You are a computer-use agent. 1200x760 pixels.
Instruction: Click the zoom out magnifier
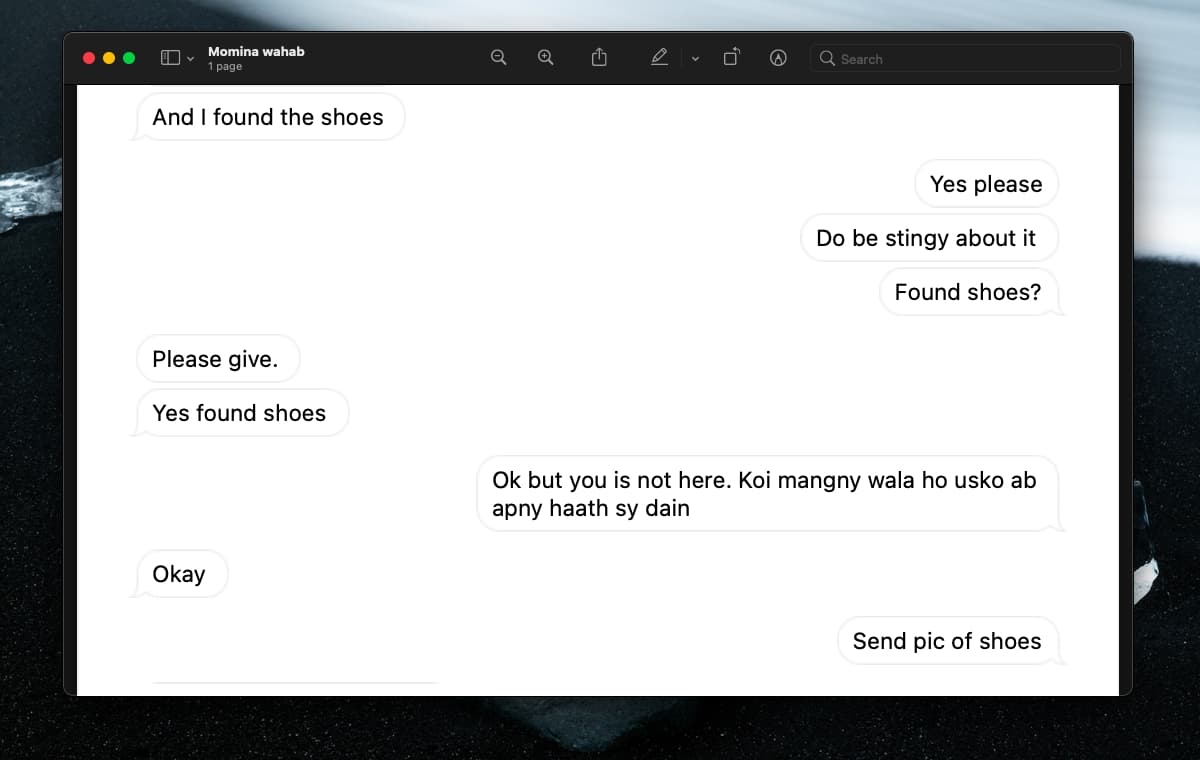click(x=498, y=58)
